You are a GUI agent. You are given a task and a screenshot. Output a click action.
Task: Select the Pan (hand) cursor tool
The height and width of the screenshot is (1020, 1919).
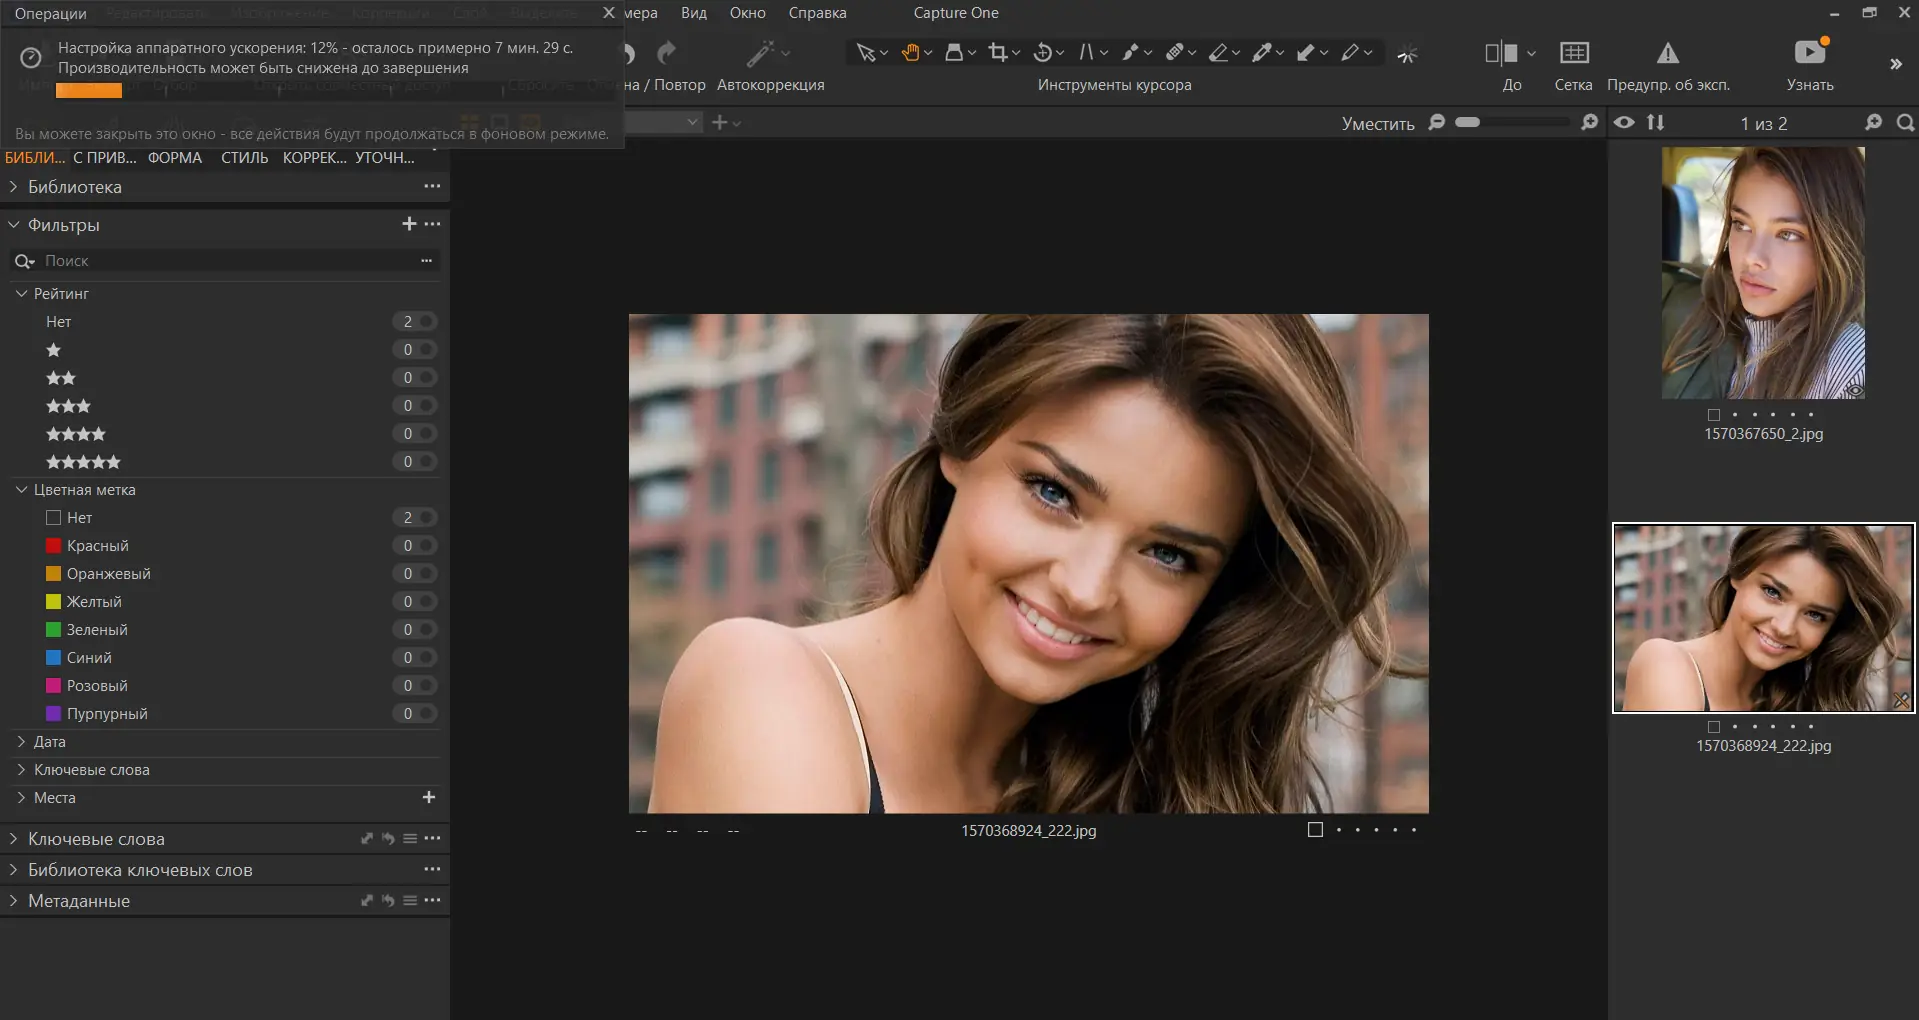tap(911, 52)
